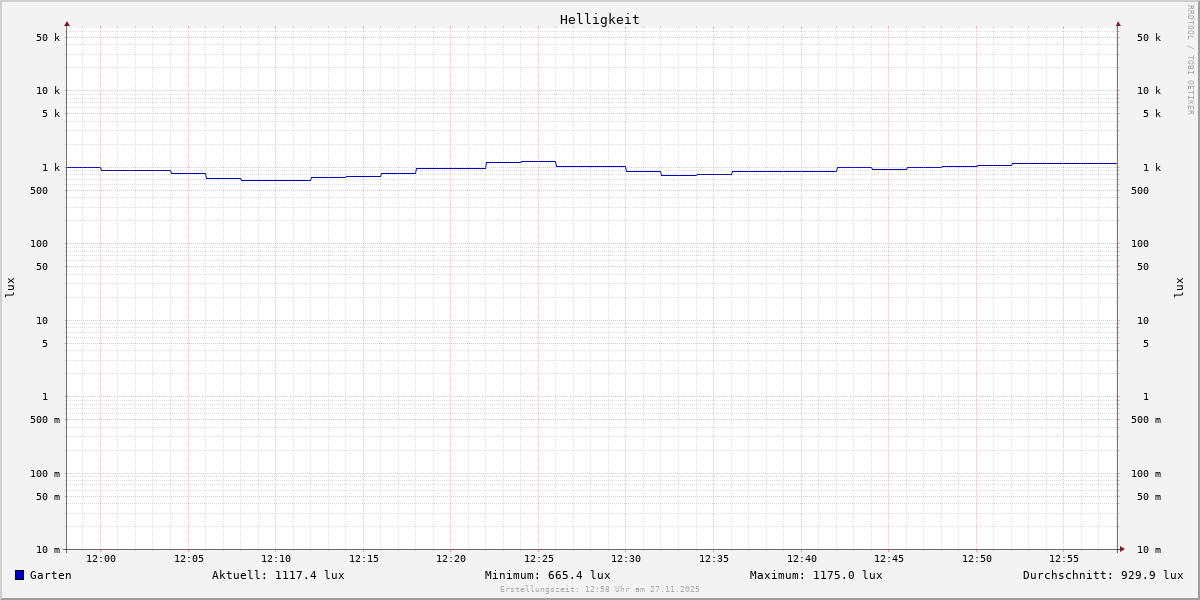Viewport: 1200px width, 600px height.
Task: Click the right 10 m scale label
Action: click(x=1149, y=550)
